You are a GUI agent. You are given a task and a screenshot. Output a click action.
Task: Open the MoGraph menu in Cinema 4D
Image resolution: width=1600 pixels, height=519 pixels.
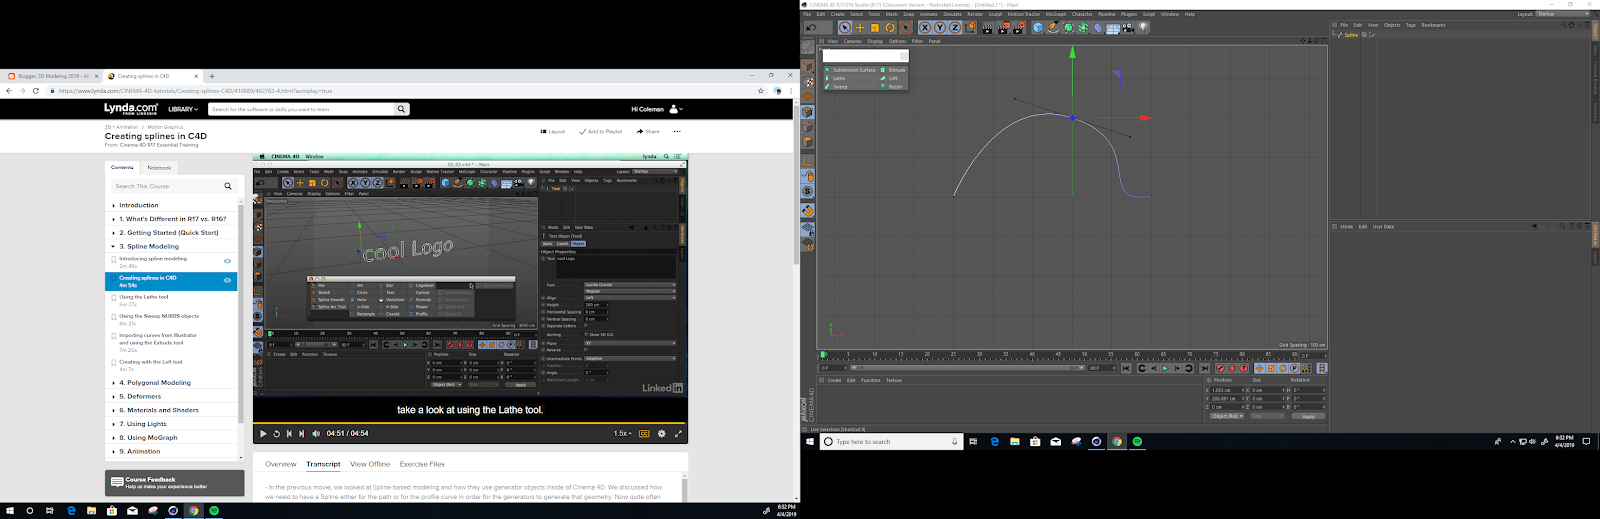(x=1056, y=14)
